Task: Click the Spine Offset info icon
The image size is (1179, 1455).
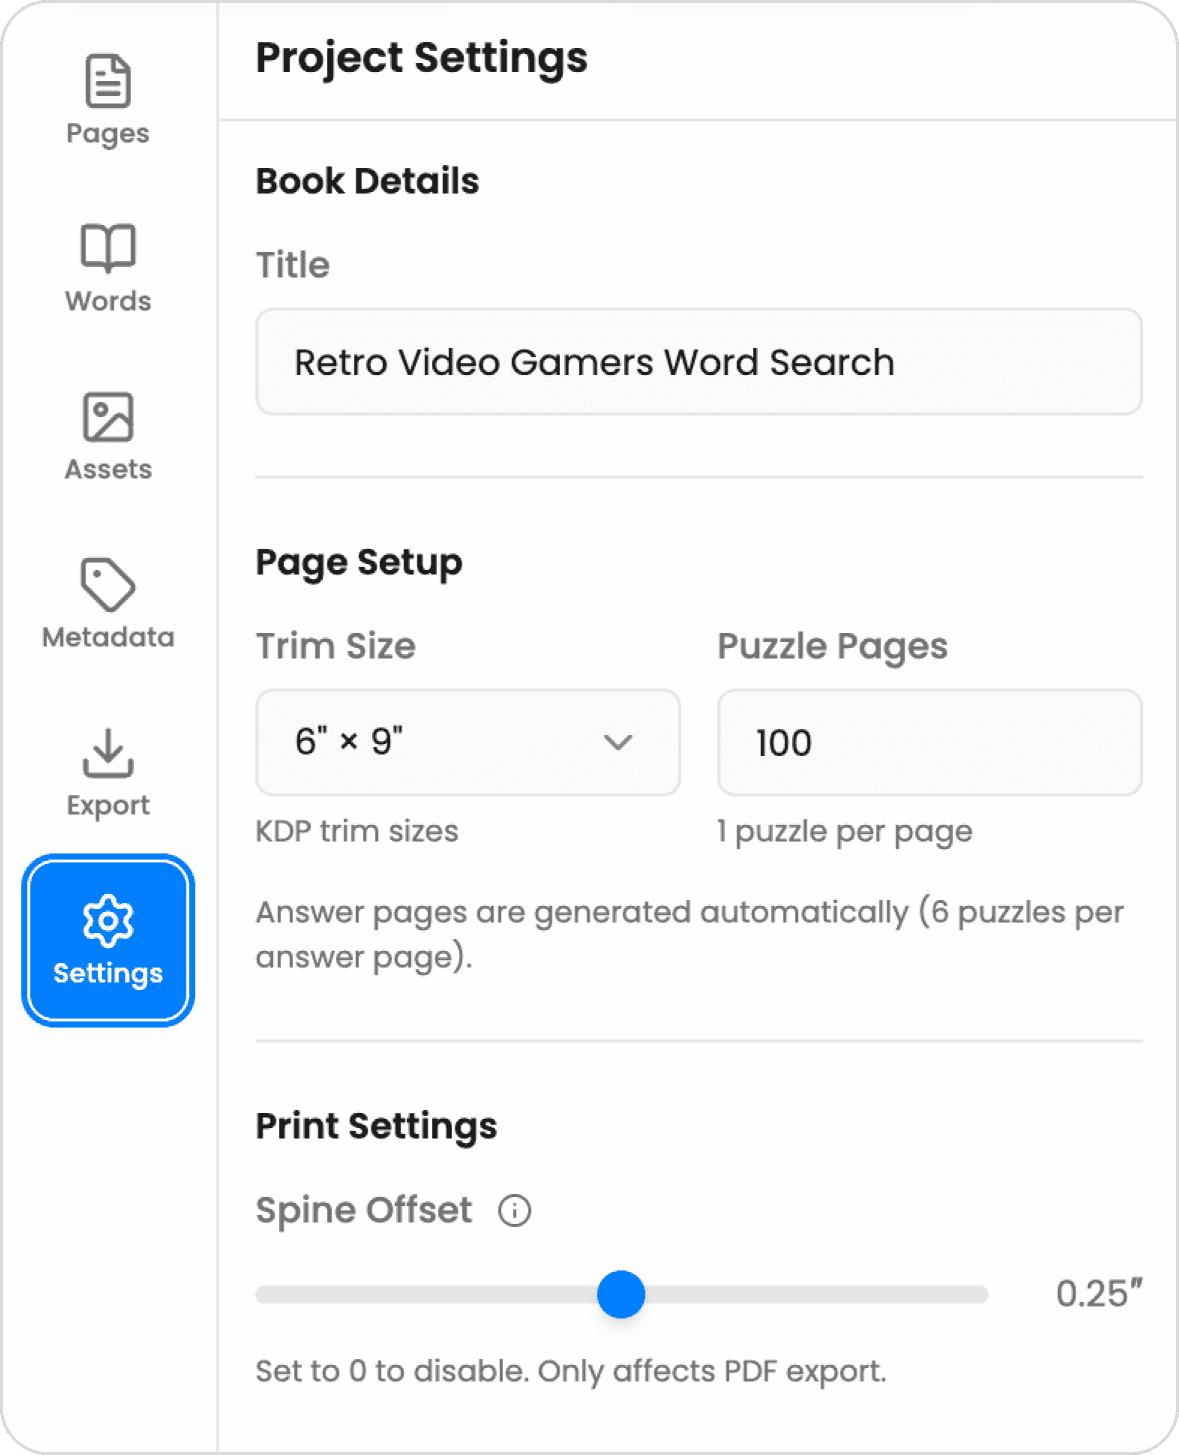Action: click(514, 1210)
